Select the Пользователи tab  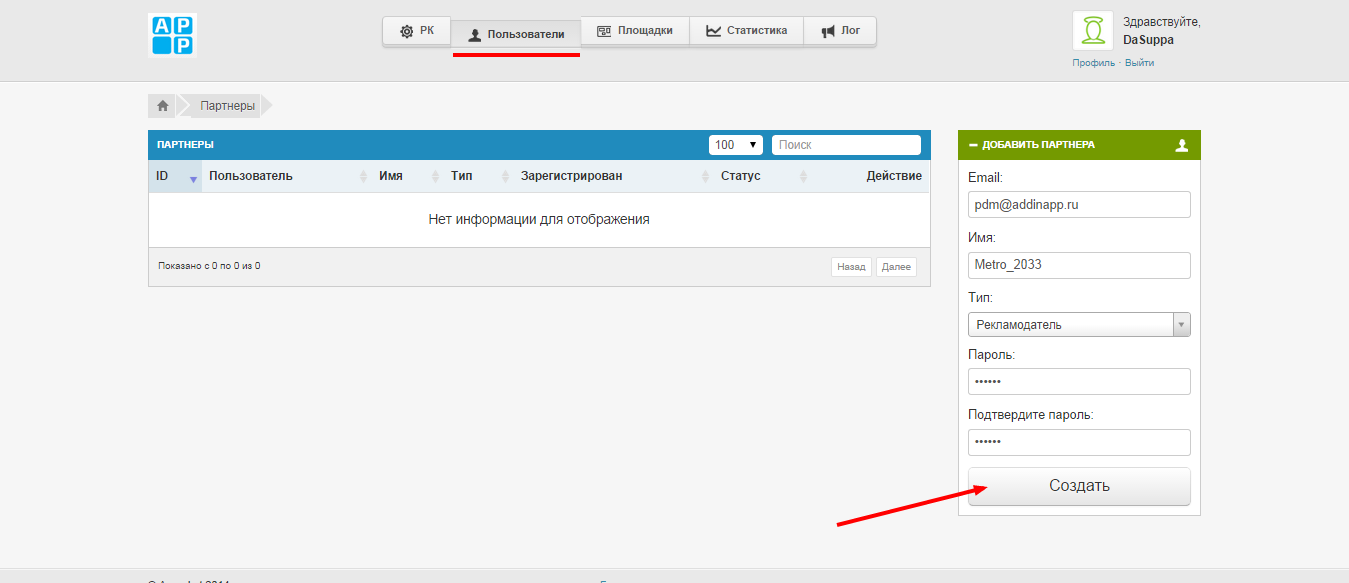point(516,34)
